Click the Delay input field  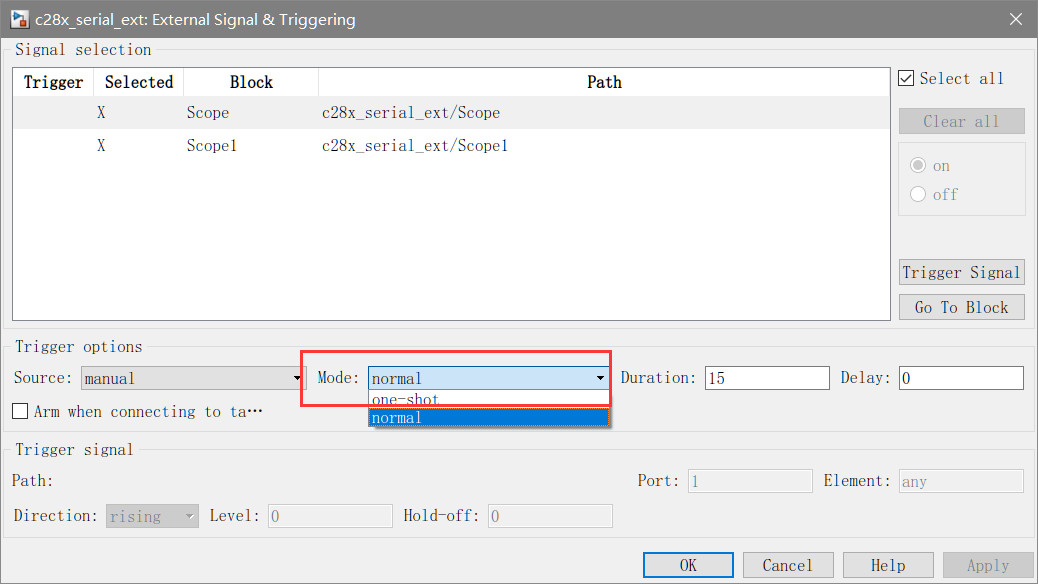tap(961, 378)
